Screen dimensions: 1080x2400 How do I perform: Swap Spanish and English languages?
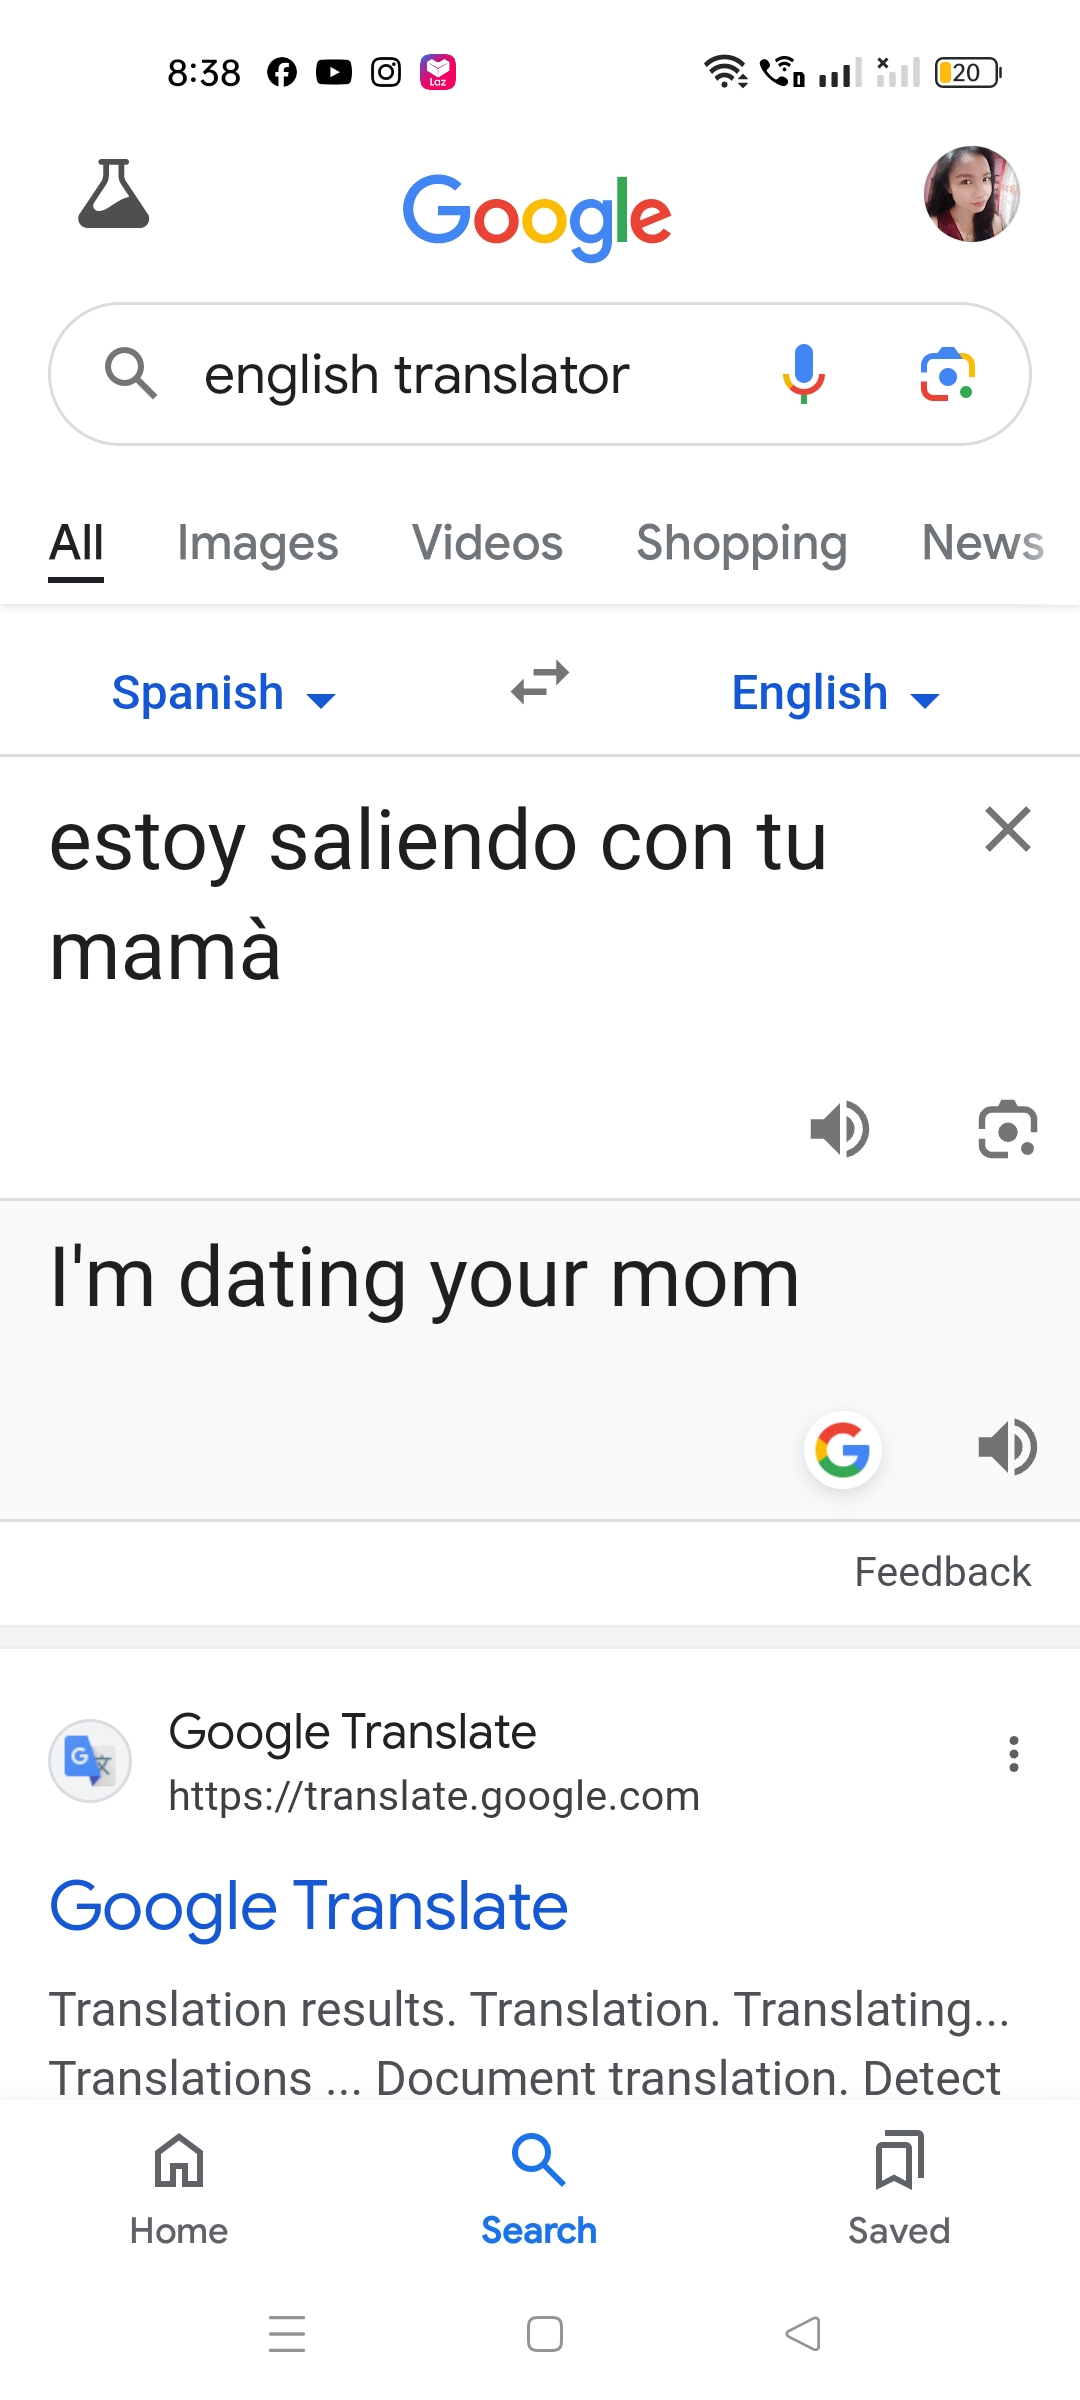click(540, 684)
